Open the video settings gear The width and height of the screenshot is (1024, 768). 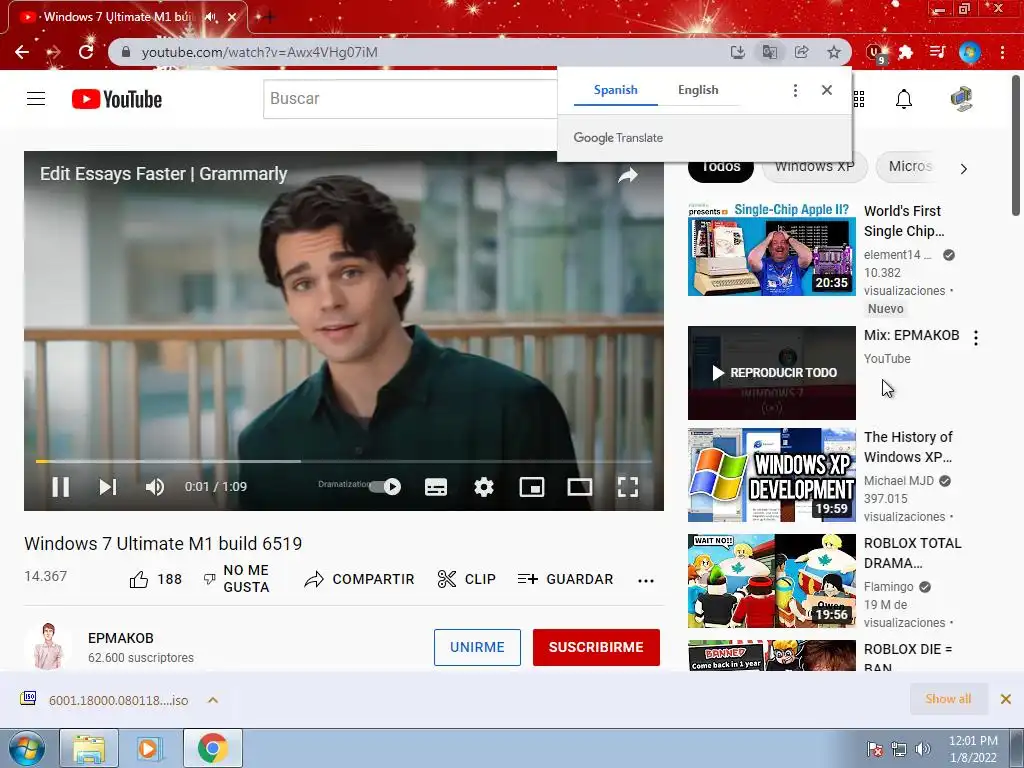[x=484, y=487]
